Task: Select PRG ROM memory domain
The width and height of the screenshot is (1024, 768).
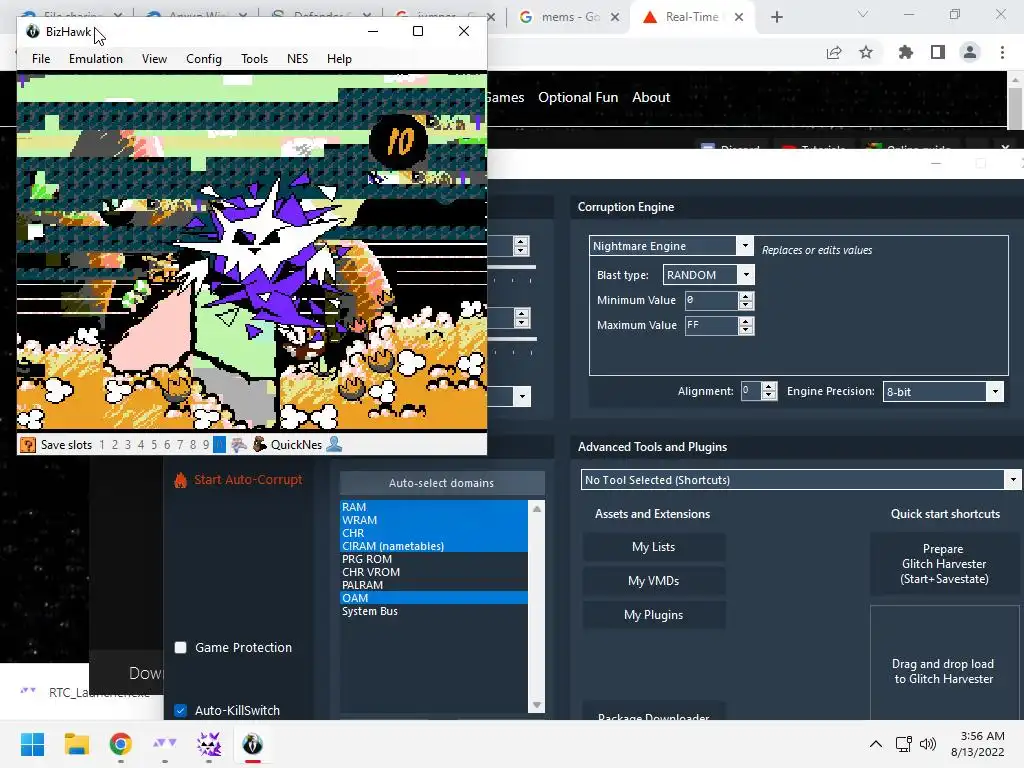Action: [x=434, y=559]
